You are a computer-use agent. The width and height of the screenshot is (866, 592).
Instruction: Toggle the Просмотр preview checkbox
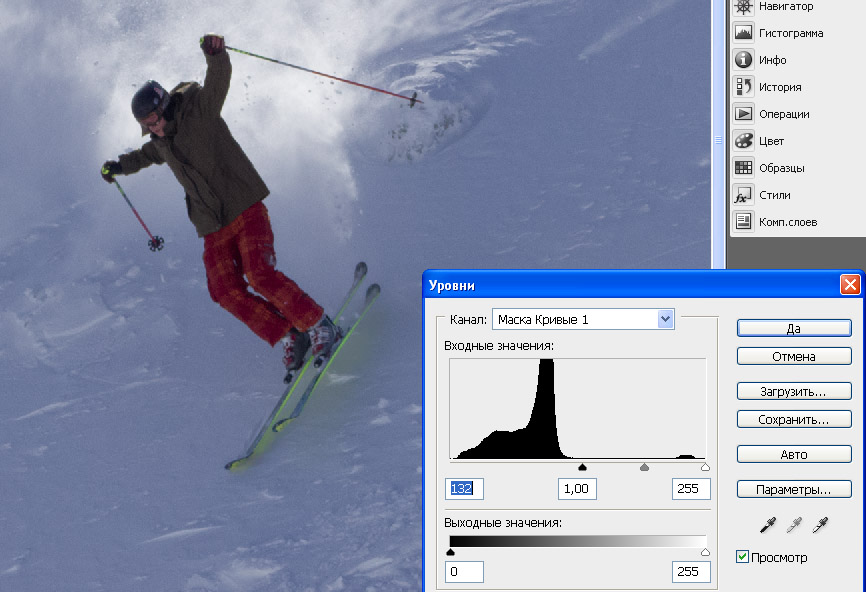click(742, 557)
